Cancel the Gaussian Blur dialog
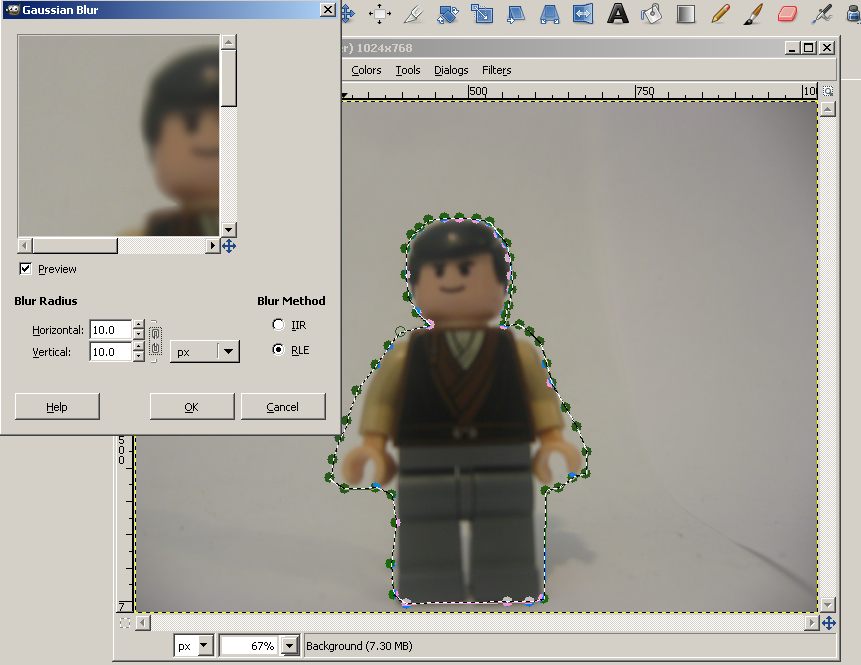 coord(283,407)
